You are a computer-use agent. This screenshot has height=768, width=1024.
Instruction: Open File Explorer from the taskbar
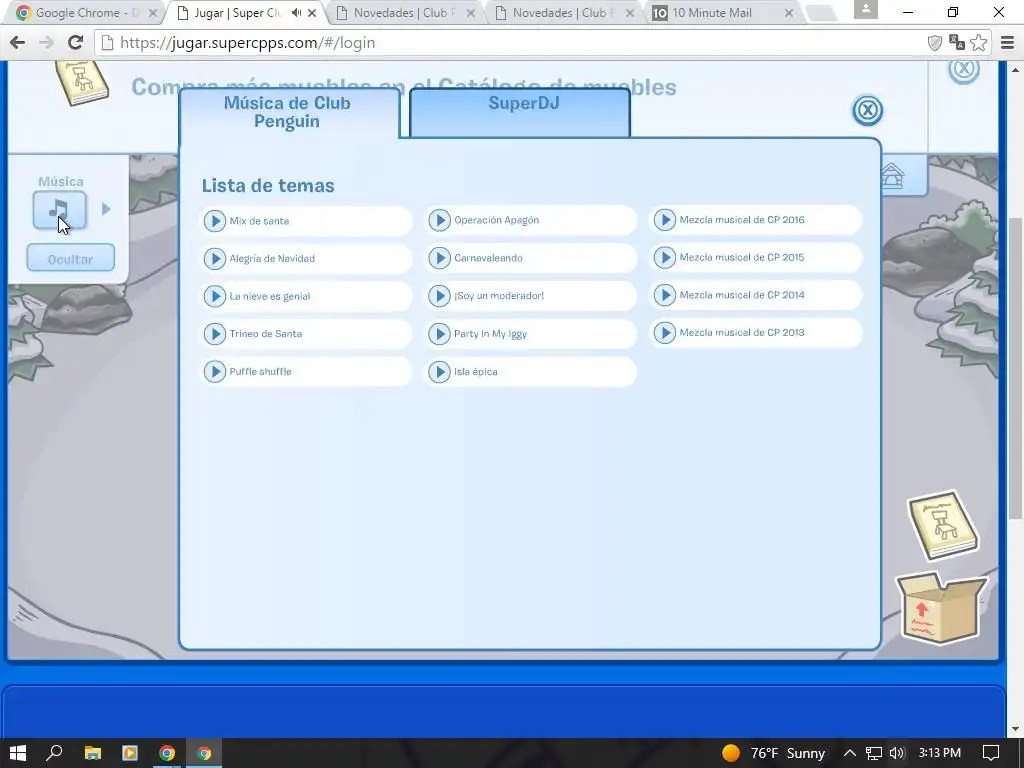(x=93, y=753)
